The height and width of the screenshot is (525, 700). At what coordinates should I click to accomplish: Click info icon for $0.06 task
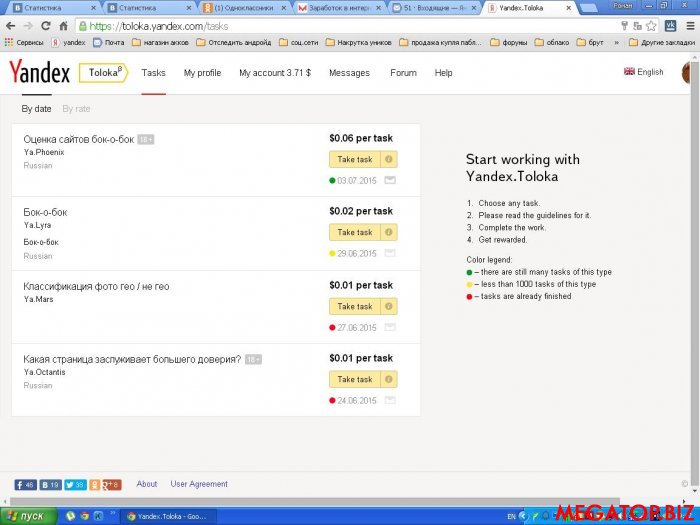[389, 159]
